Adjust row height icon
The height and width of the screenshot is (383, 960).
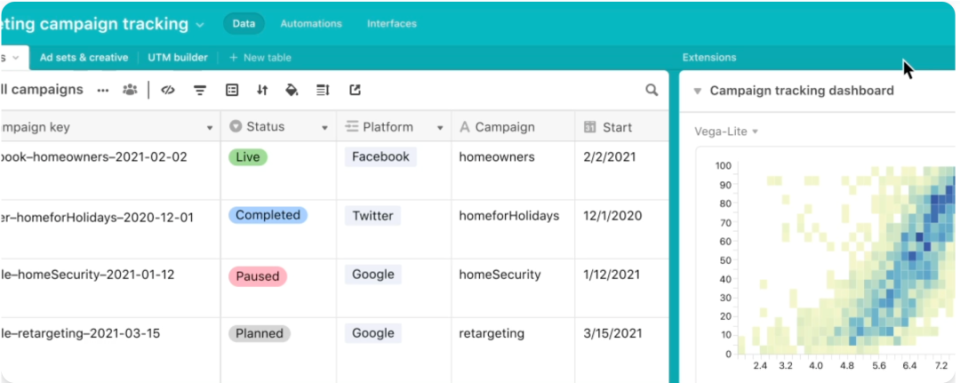coord(323,90)
